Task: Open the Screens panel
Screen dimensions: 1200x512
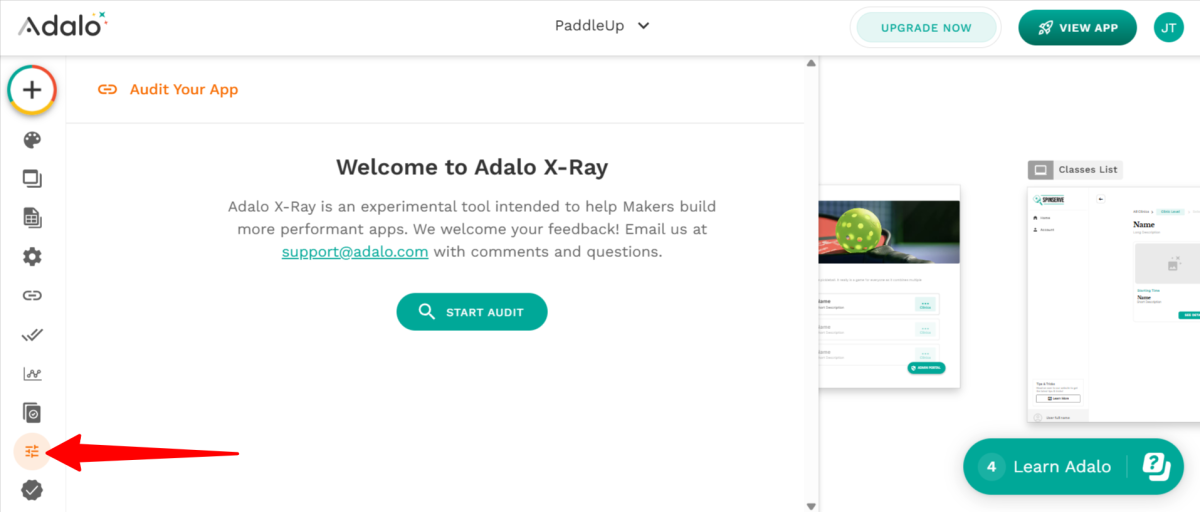Action: pos(32,179)
